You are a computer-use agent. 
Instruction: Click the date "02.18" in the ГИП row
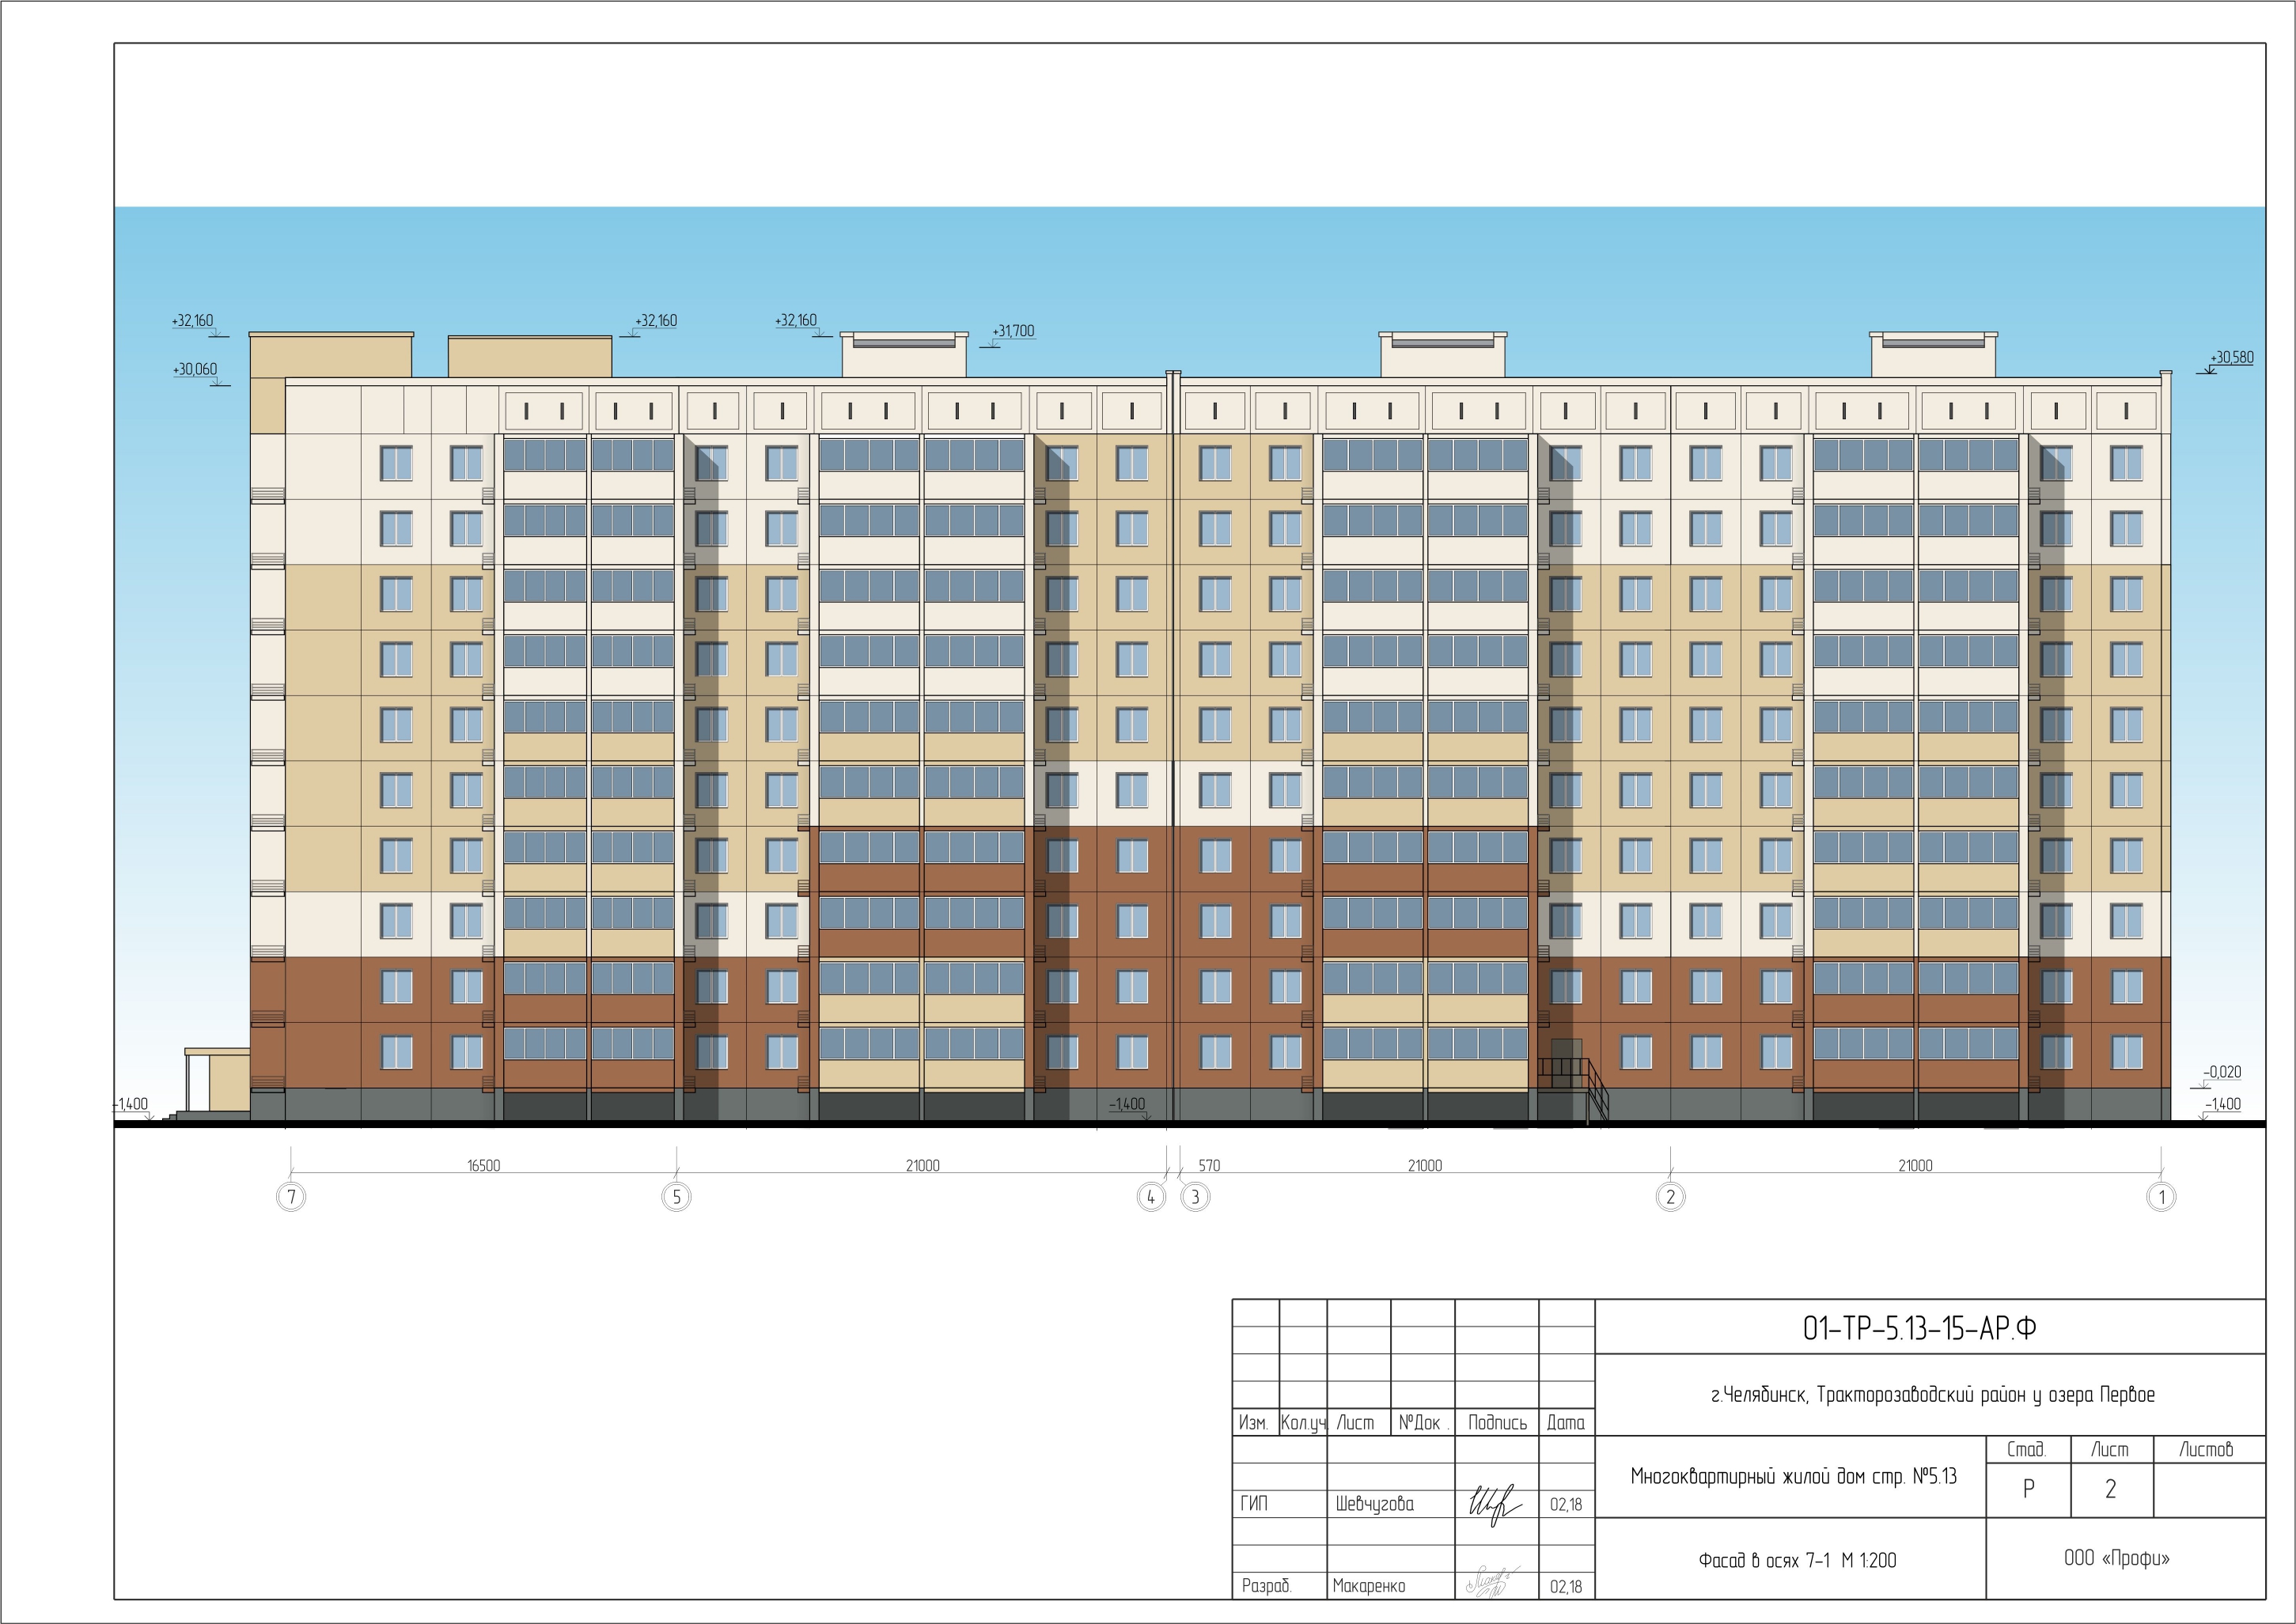[1566, 1504]
